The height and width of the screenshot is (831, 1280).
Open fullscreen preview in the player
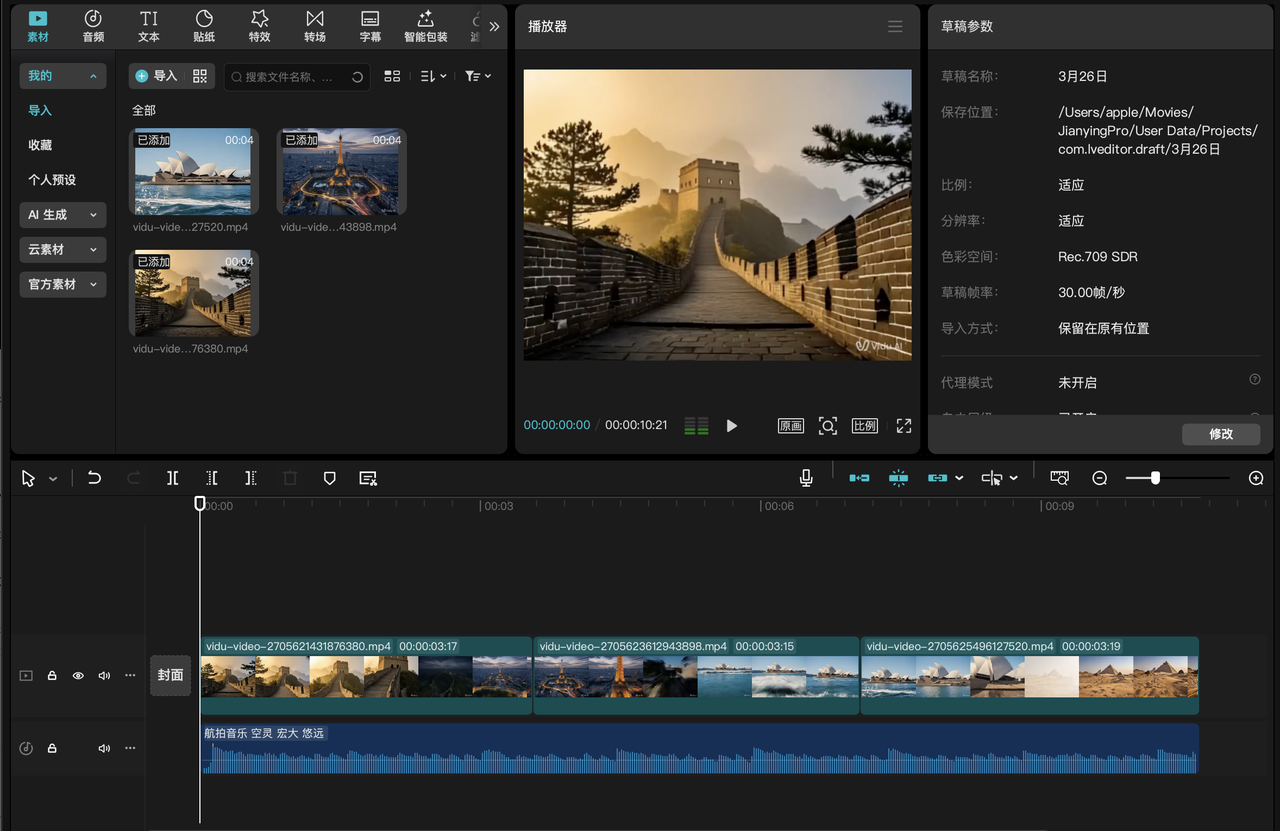point(903,426)
